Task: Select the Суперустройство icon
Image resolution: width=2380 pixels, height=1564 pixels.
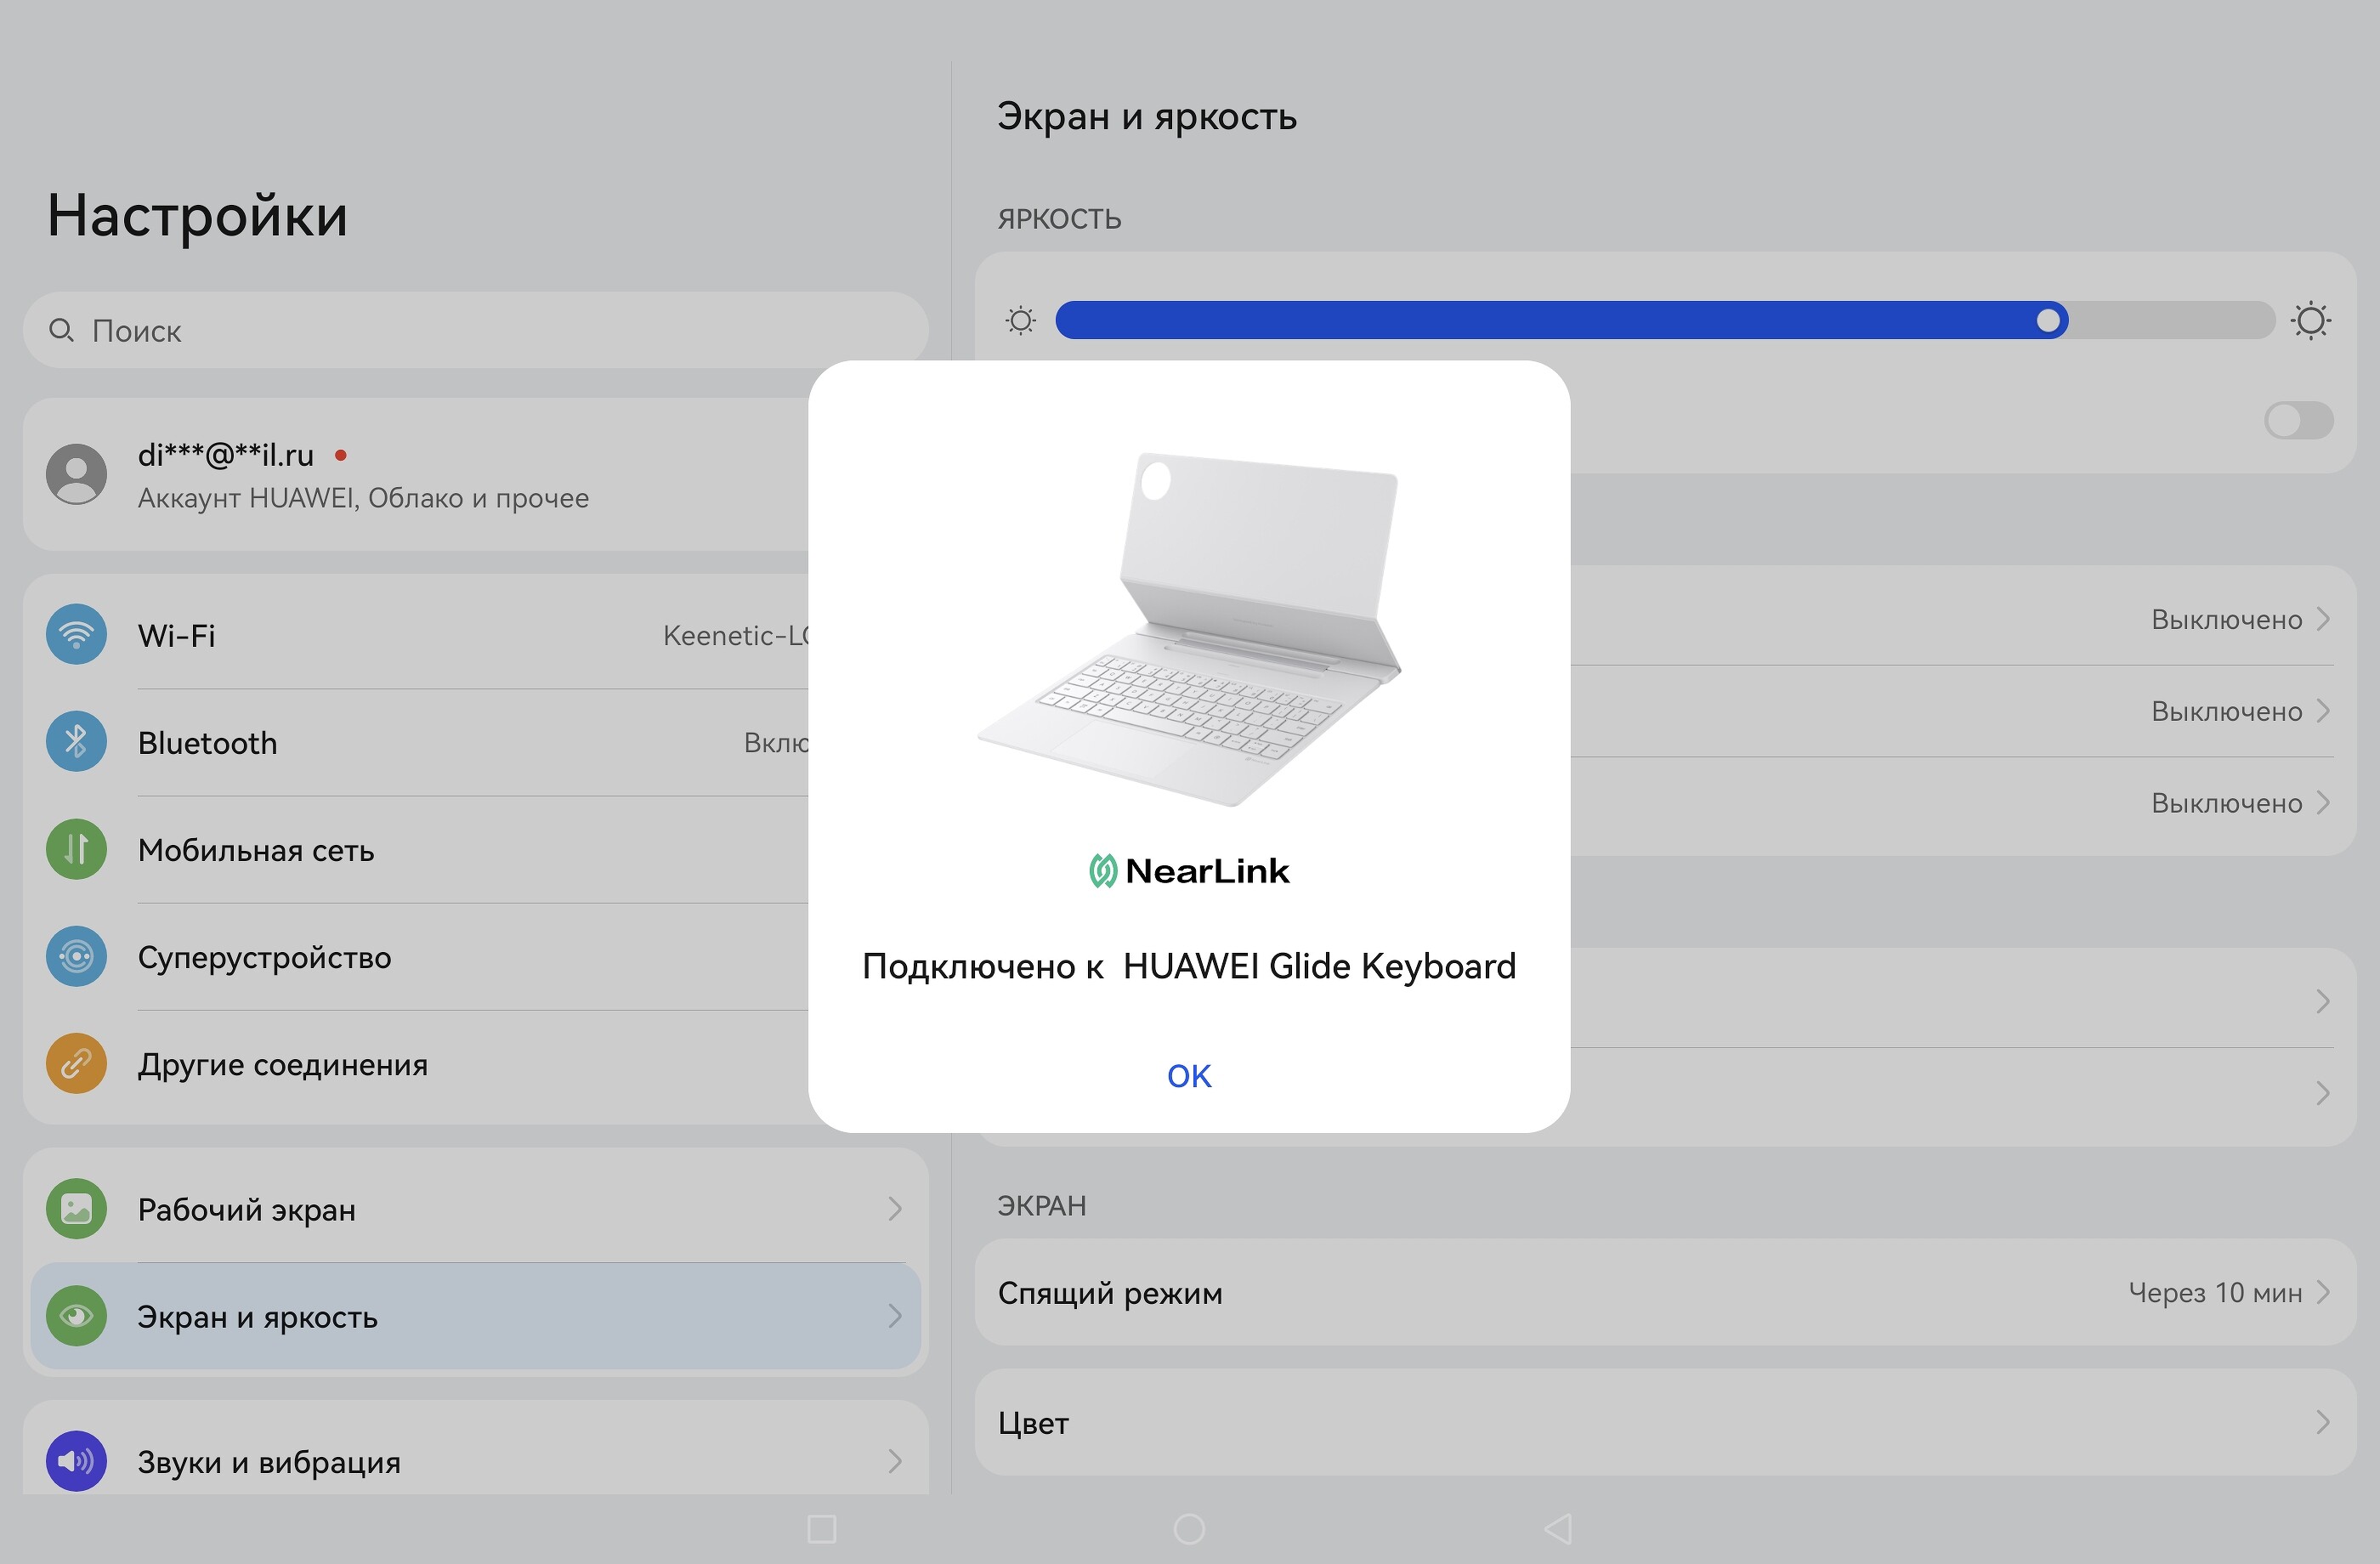Action: coord(76,957)
